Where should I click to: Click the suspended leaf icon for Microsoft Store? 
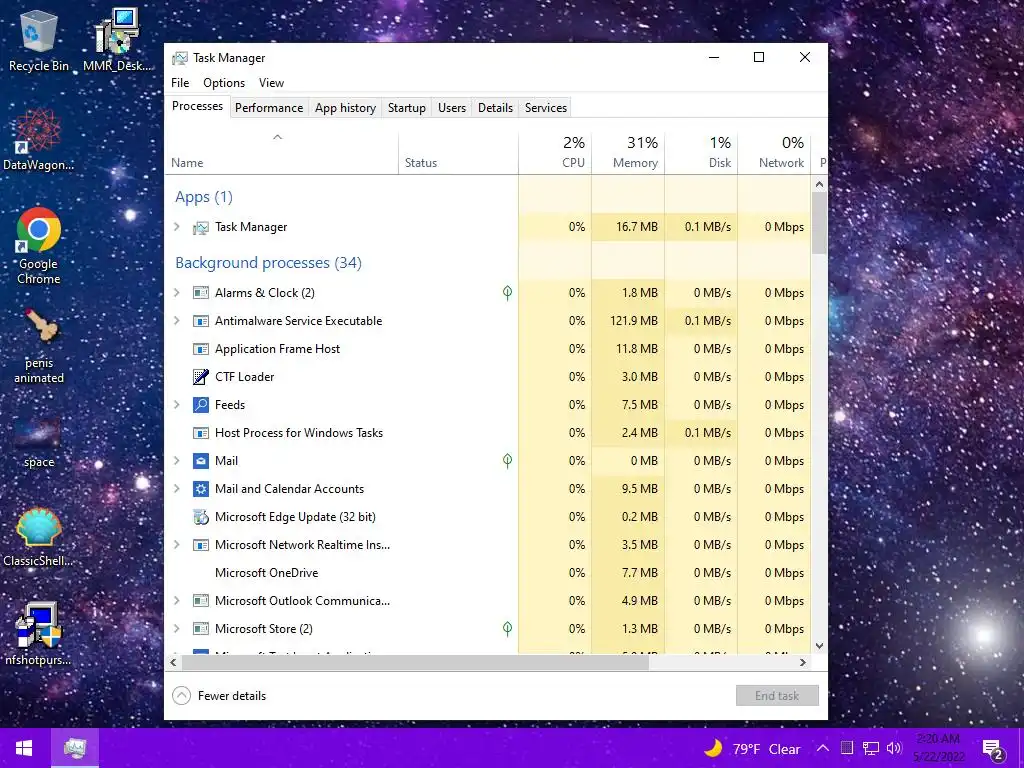(507, 629)
